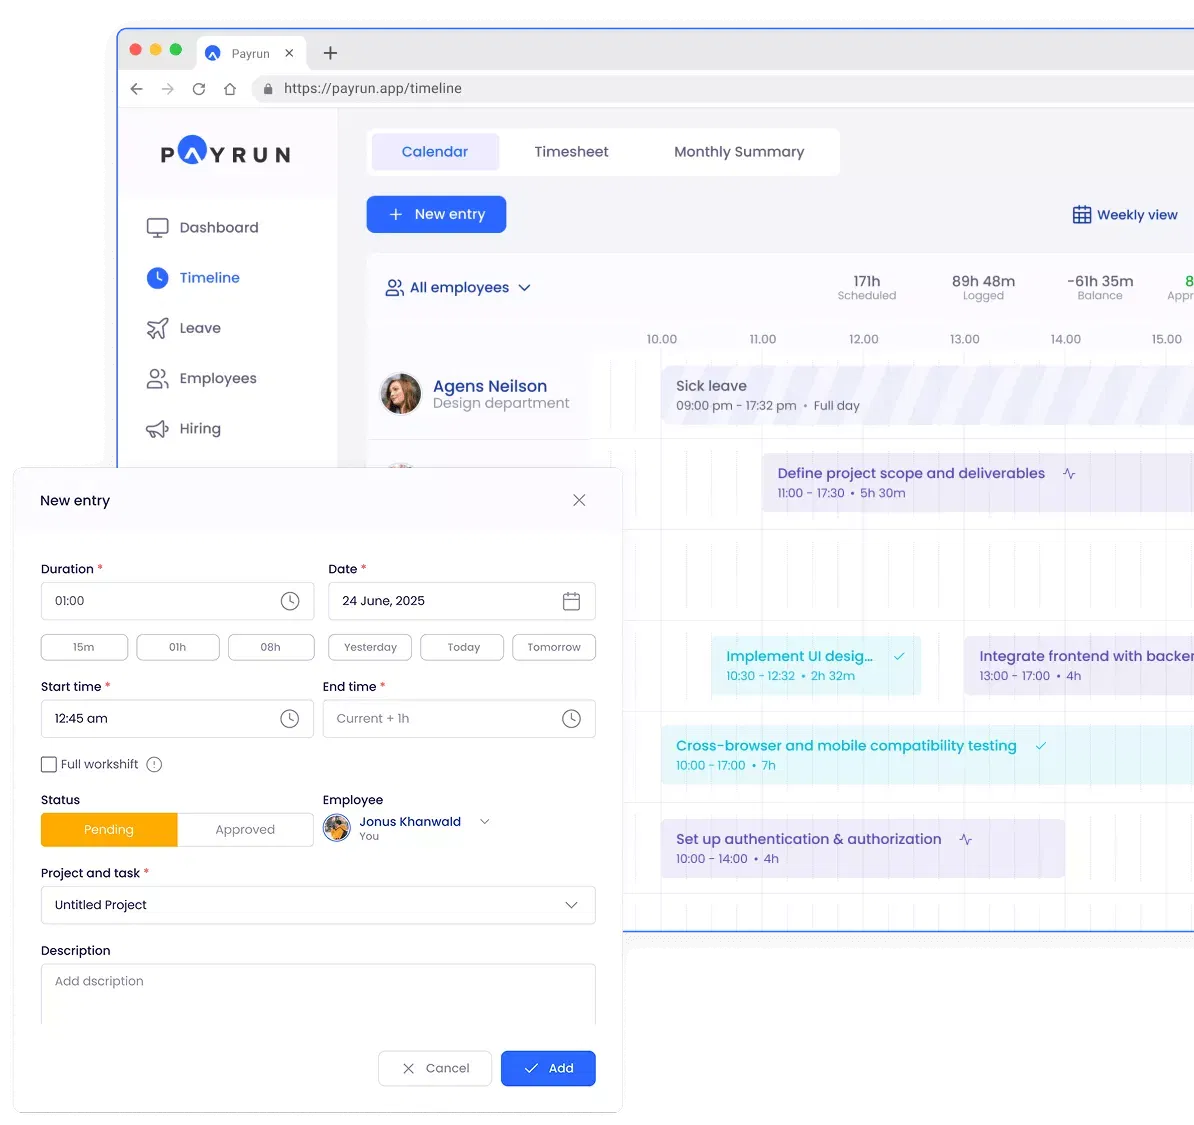Click the blue Add button
This screenshot has height=1125, width=1194.
548,1068
